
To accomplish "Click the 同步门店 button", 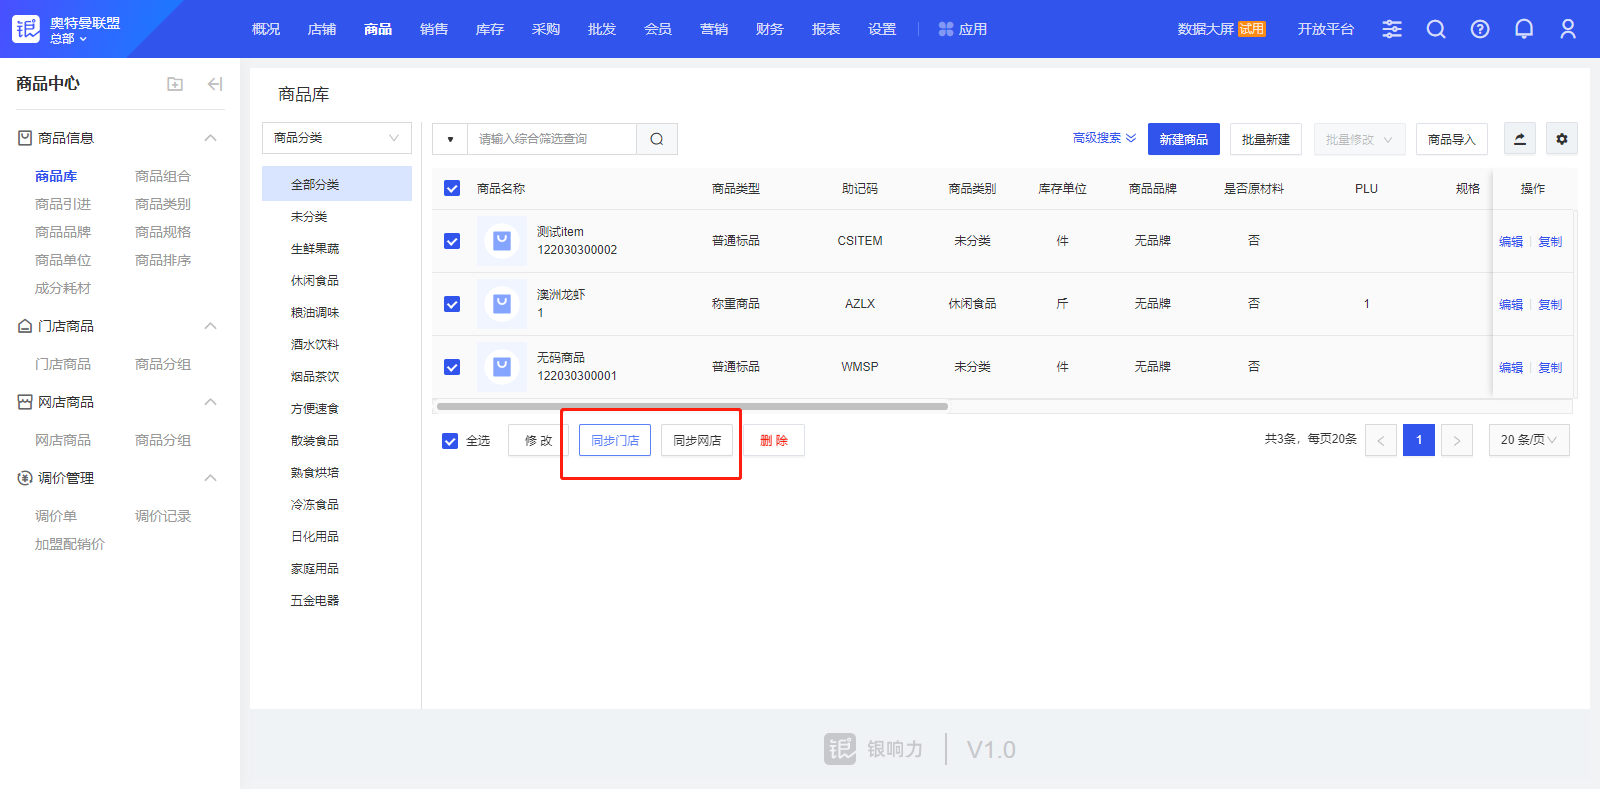I will click(x=615, y=440).
